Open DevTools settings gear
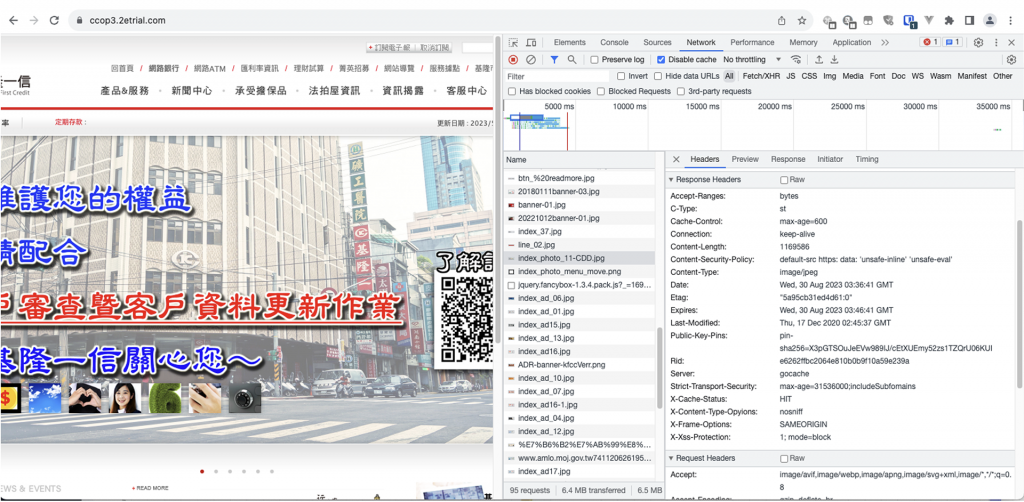Viewport: 1024px width, 502px height. pos(978,42)
